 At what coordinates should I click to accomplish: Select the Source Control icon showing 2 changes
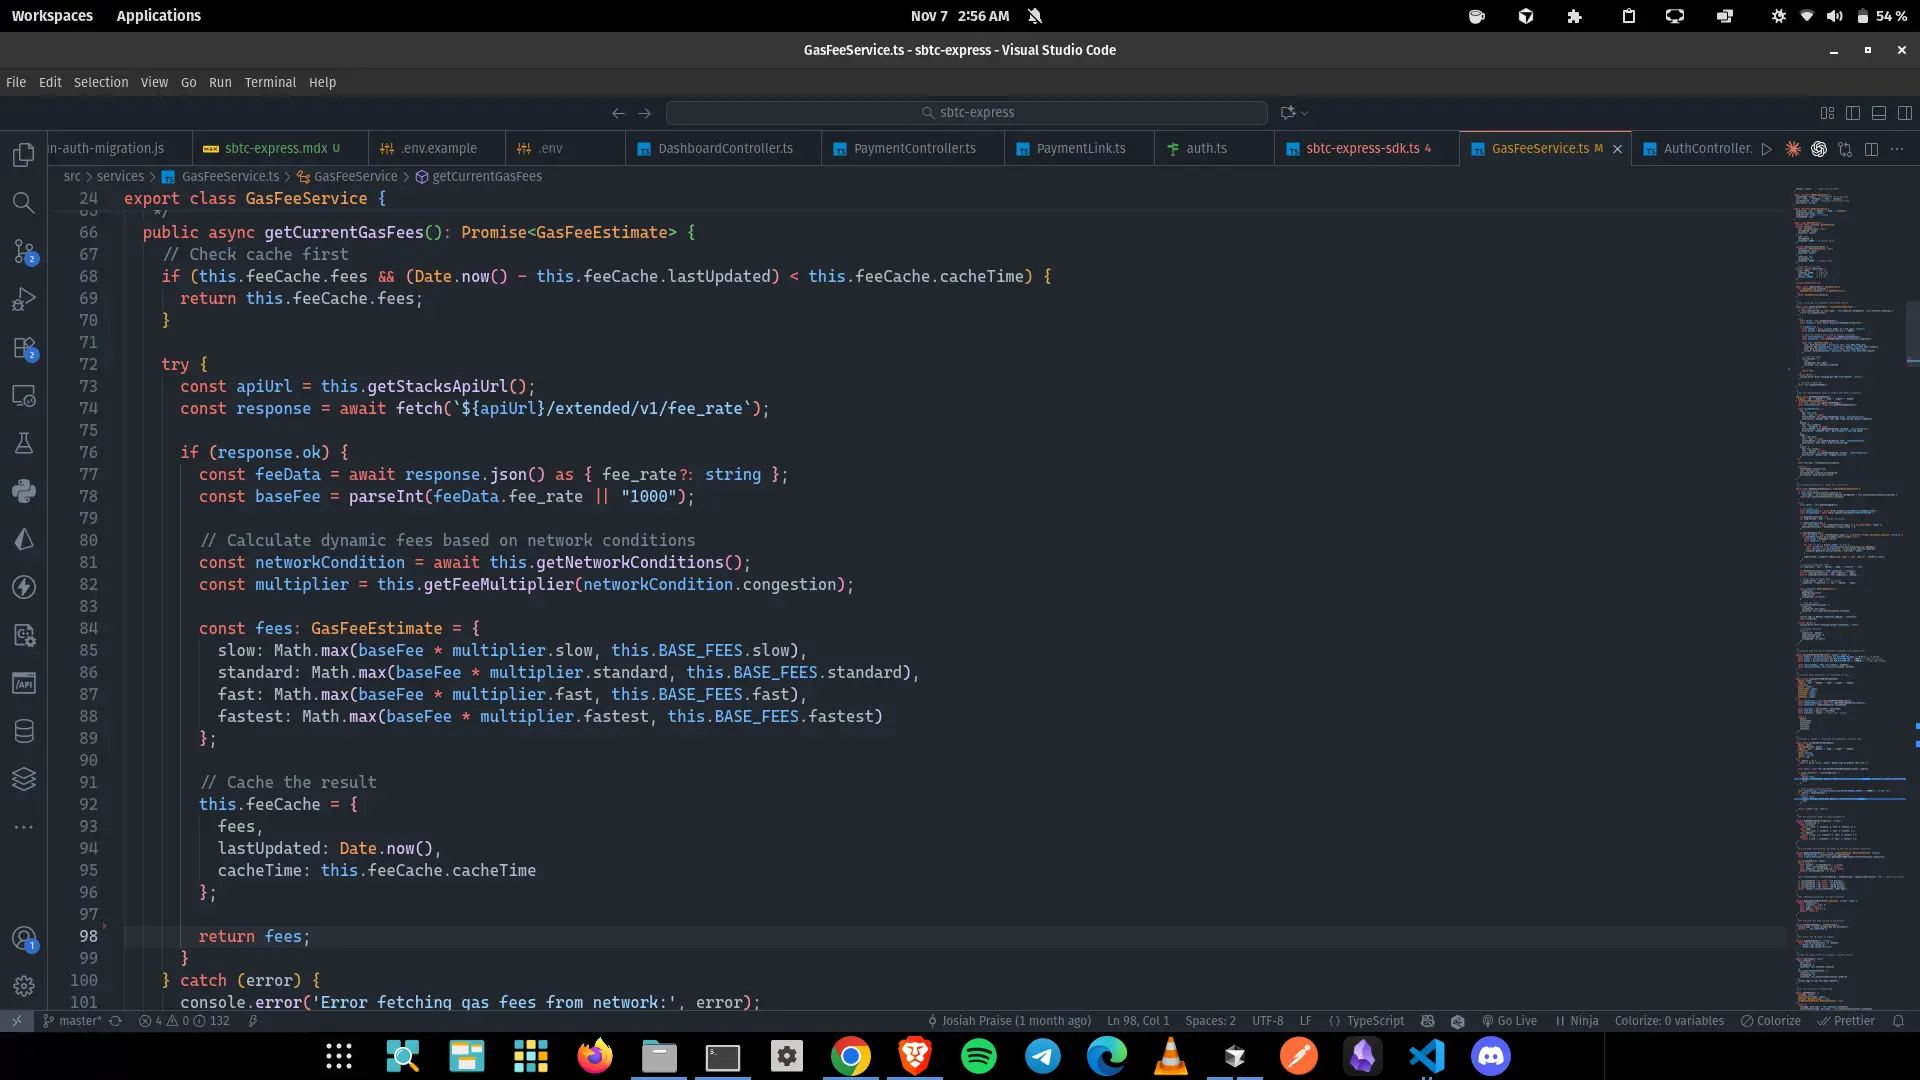[24, 251]
